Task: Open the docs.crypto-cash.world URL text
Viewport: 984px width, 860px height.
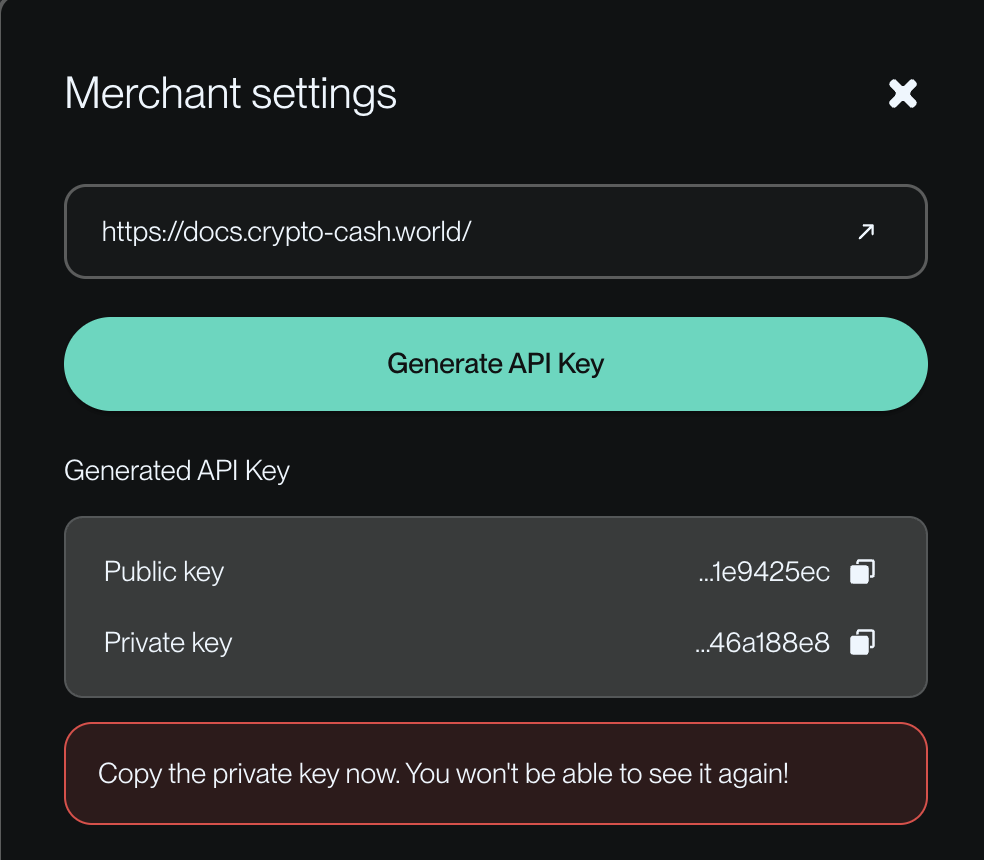Action: (286, 232)
